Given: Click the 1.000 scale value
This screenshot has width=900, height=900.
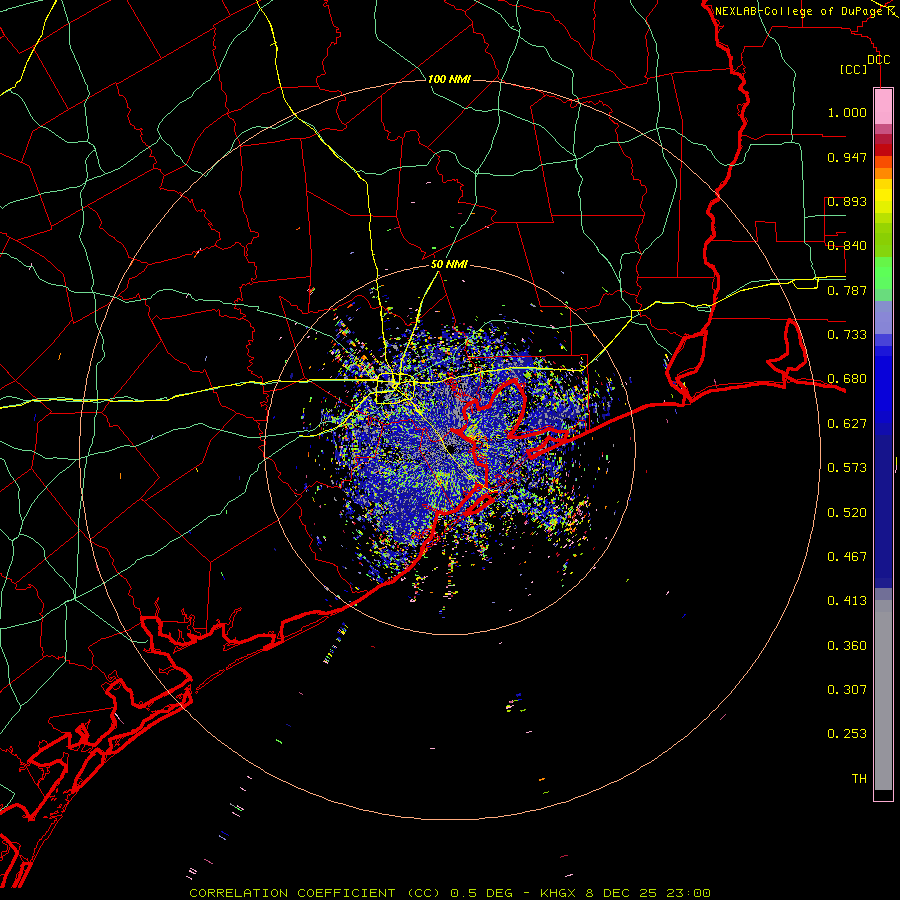Looking at the screenshot, I should click(x=847, y=112).
